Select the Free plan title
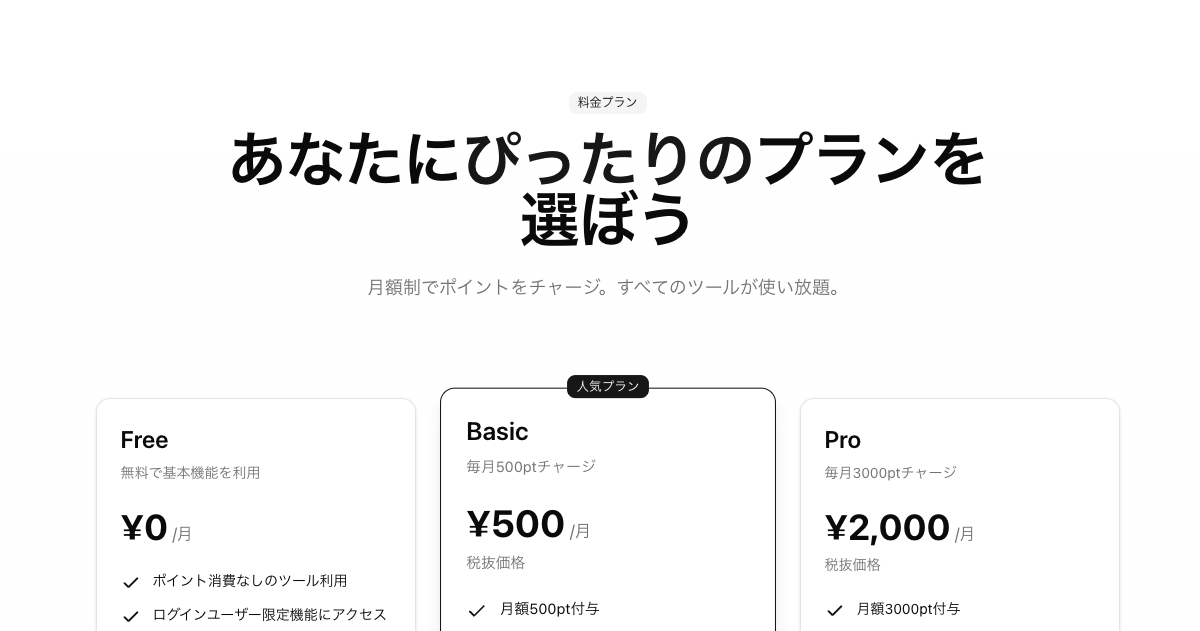The image size is (1200, 631). point(144,440)
